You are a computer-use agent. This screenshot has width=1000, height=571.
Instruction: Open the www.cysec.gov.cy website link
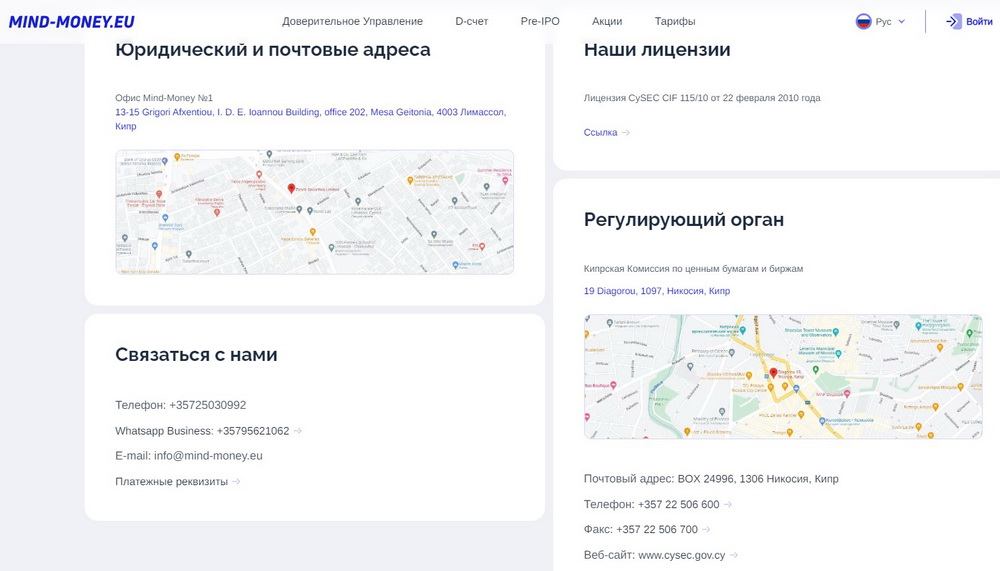682,555
